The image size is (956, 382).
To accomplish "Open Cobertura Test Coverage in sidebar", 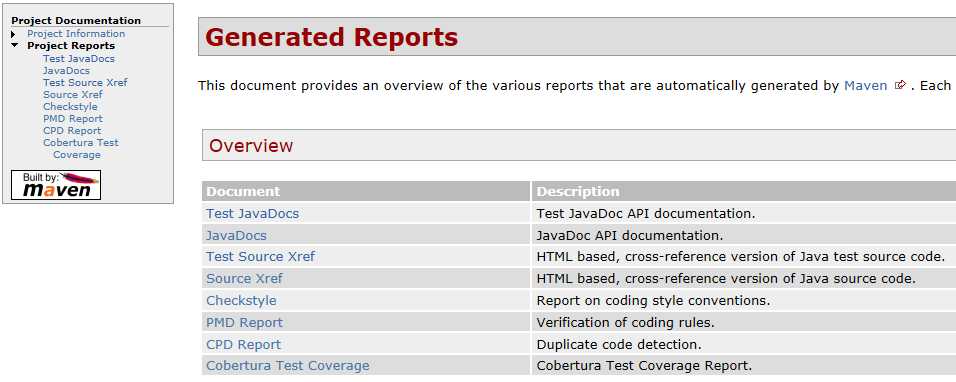I will (x=80, y=149).
